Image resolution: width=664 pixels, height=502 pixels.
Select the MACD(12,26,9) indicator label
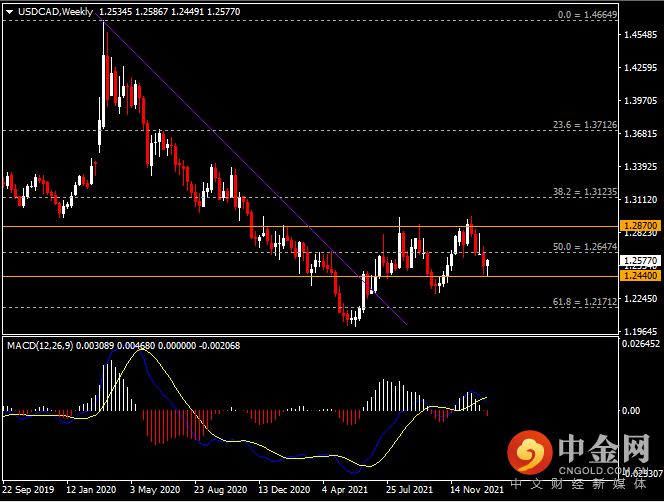point(40,346)
